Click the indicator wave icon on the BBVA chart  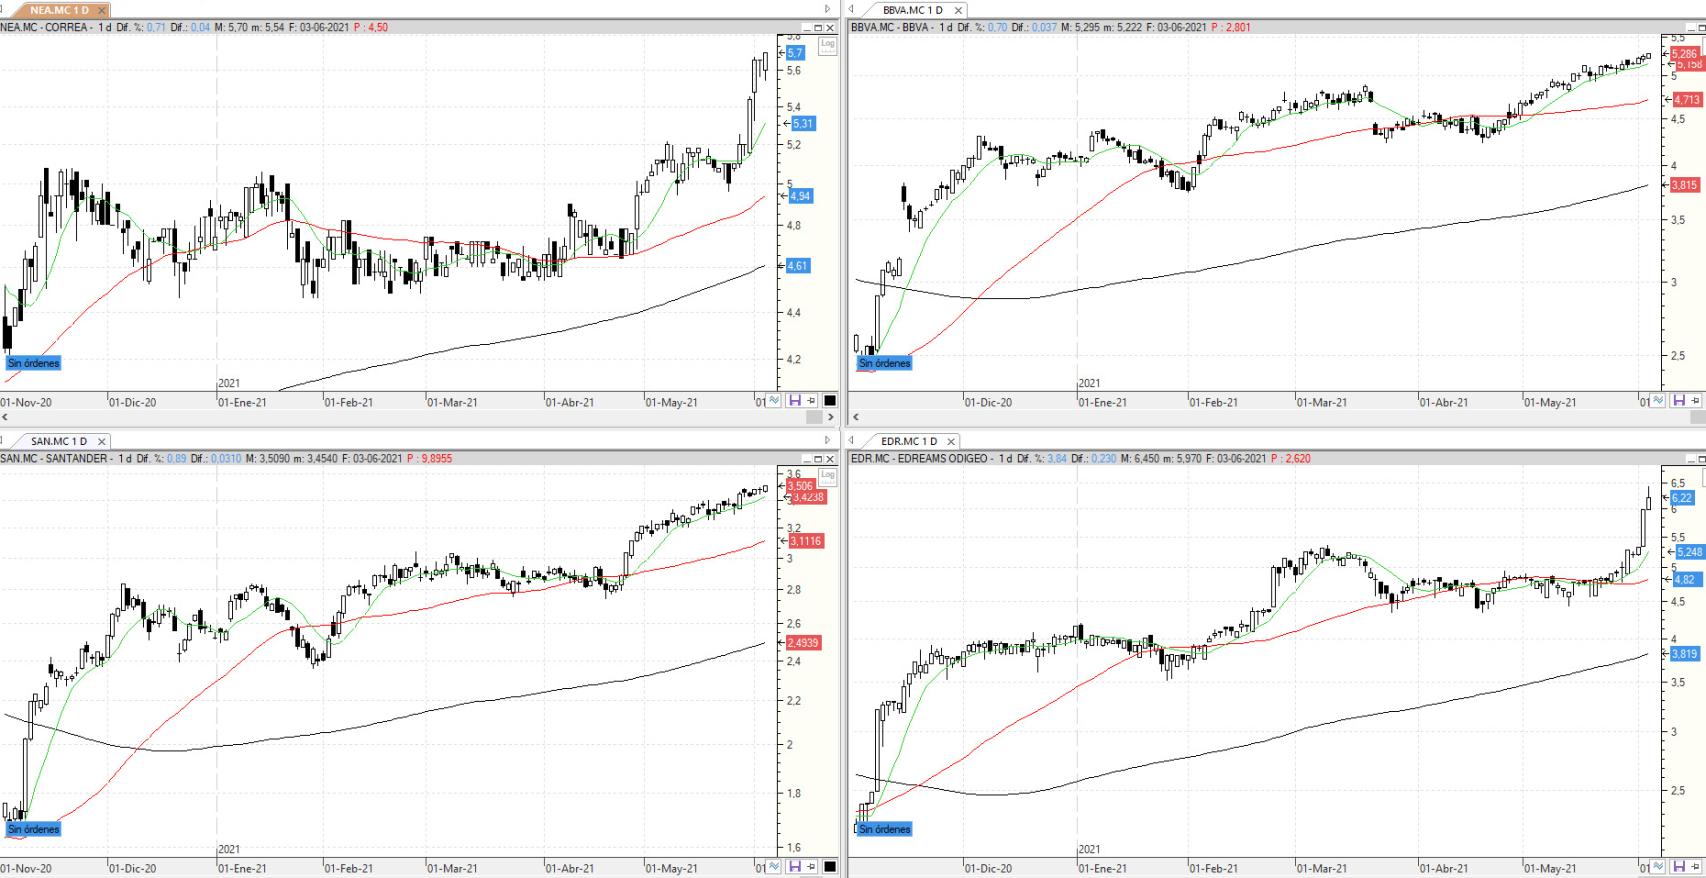click(1658, 401)
